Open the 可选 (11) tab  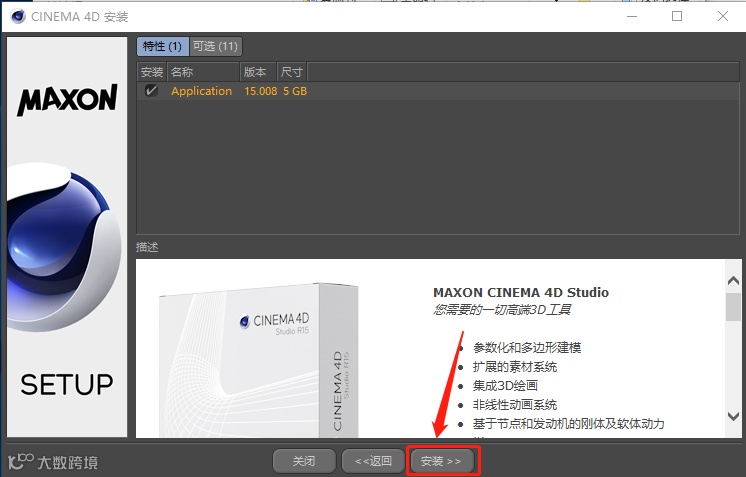pyautogui.click(x=216, y=46)
